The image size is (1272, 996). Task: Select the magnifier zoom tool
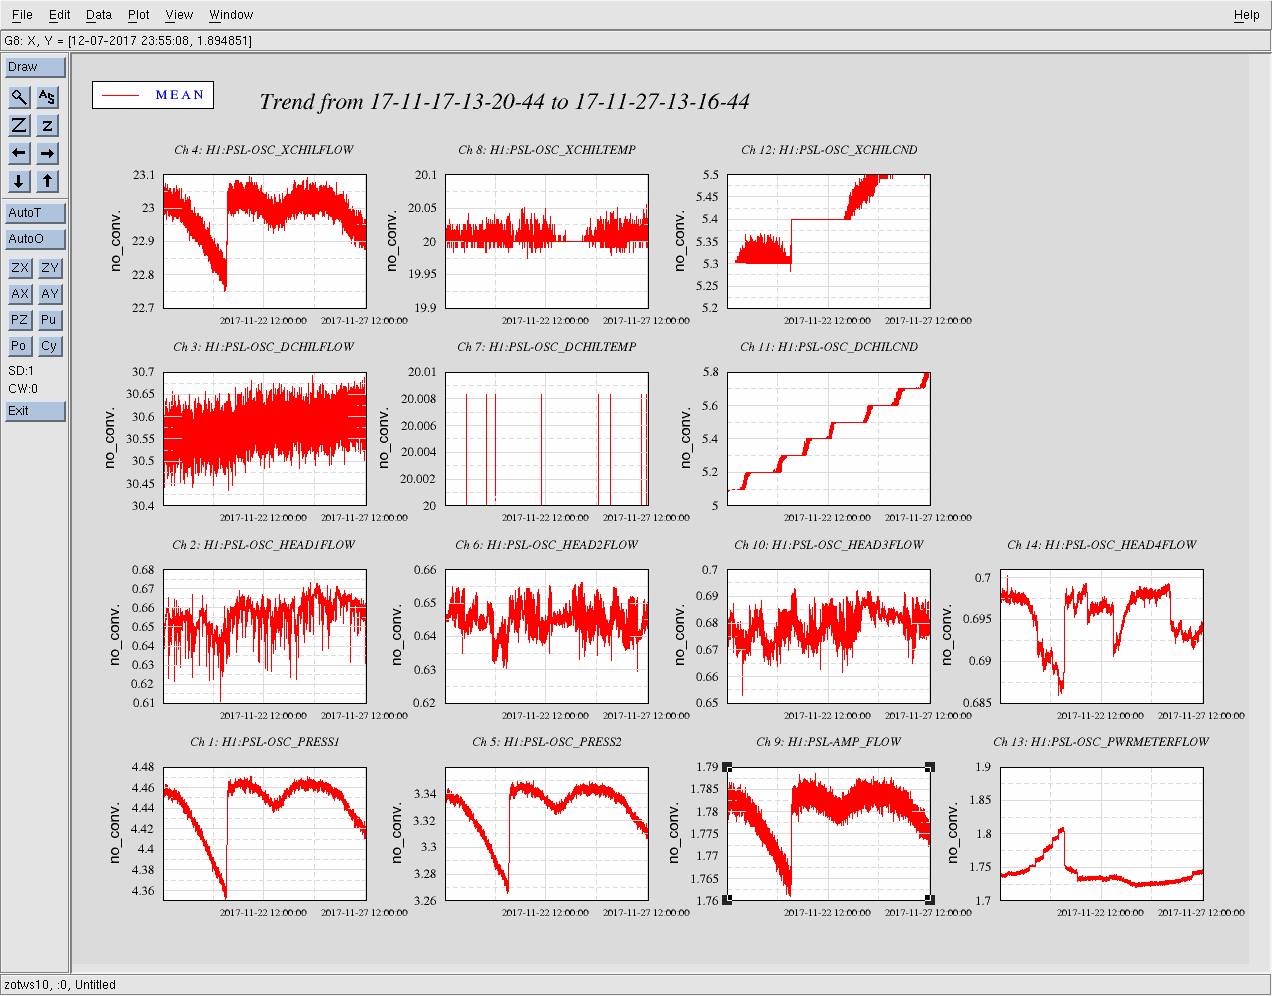19,97
